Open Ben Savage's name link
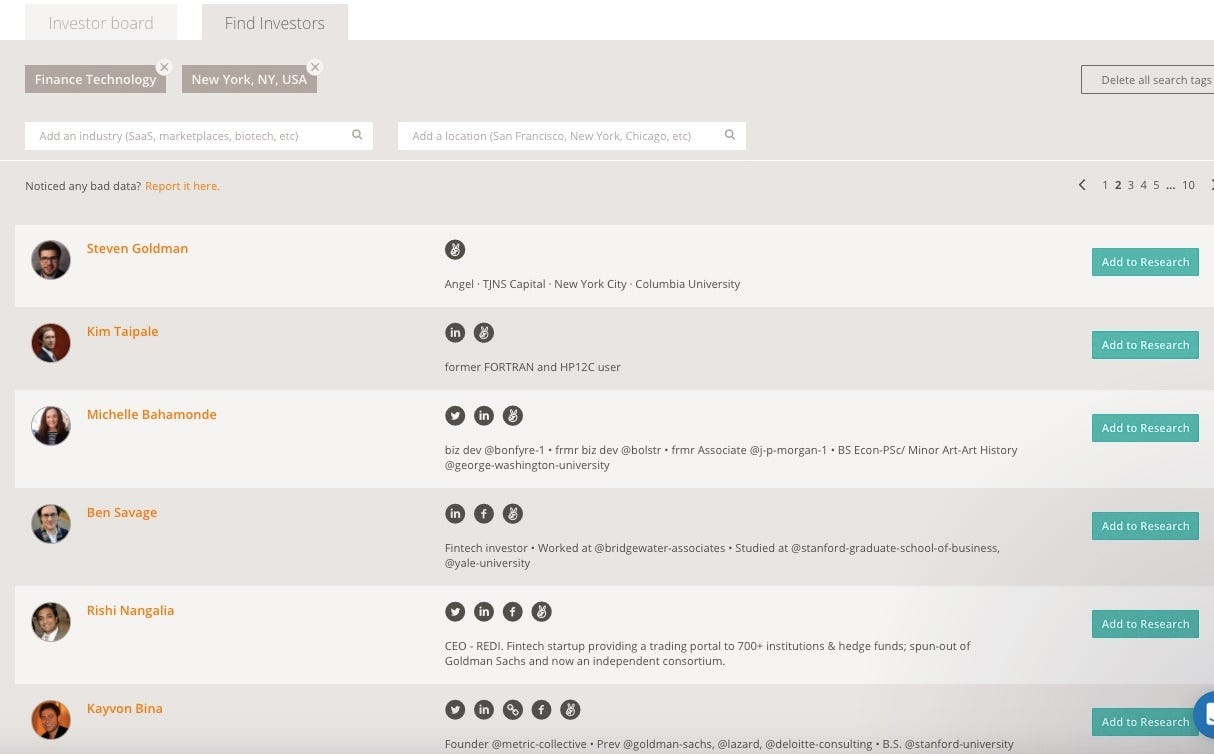 (122, 512)
